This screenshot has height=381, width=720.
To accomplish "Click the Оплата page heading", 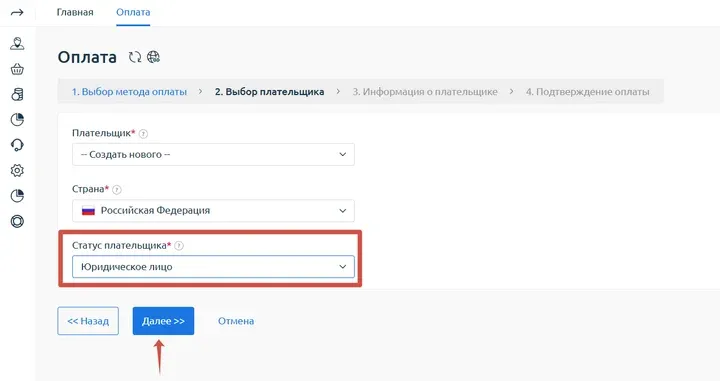I will [87, 57].
